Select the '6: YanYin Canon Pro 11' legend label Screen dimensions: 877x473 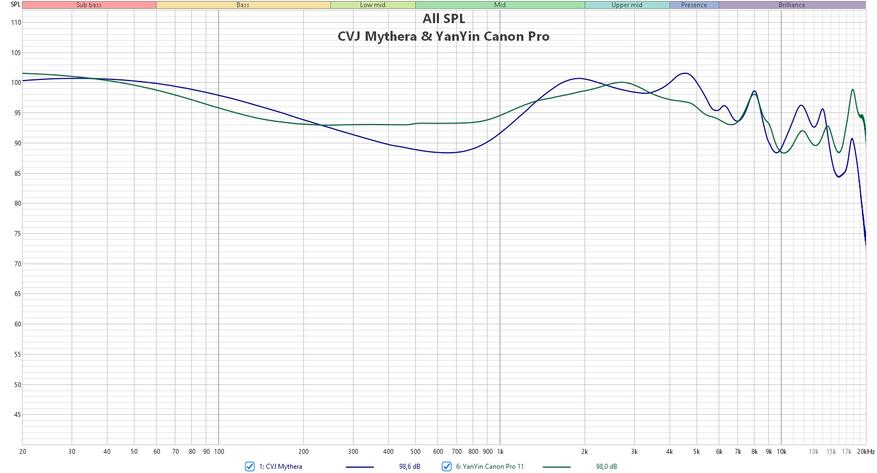[x=489, y=466]
